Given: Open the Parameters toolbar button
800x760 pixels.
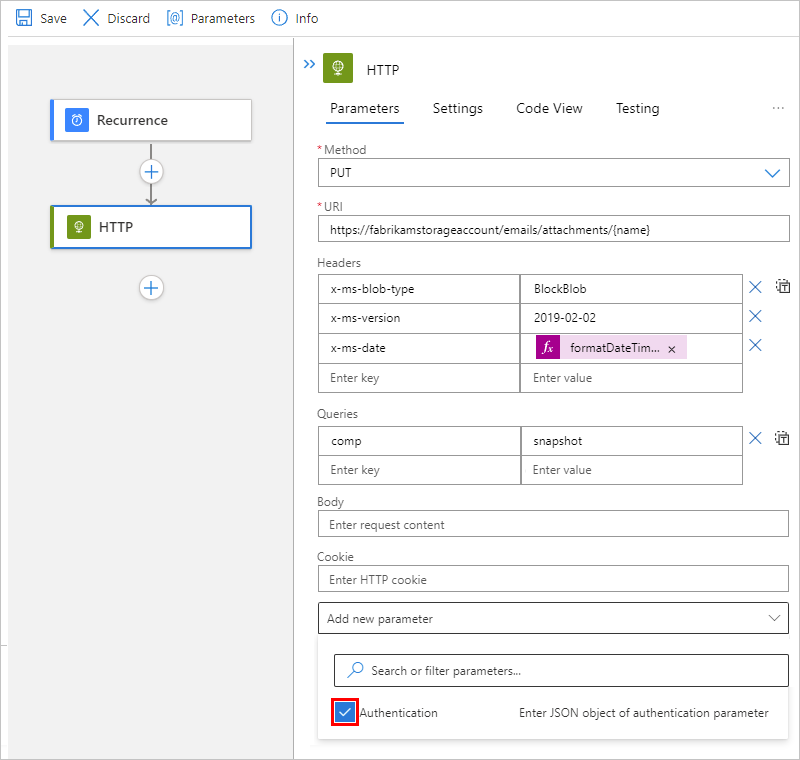Looking at the screenshot, I should (x=211, y=18).
